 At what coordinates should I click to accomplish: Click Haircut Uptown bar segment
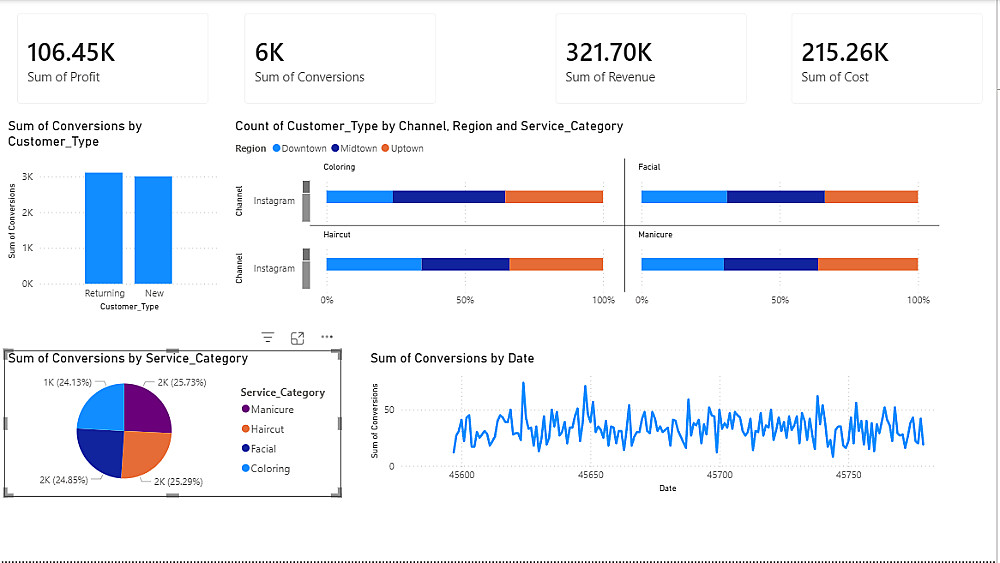click(x=556, y=264)
